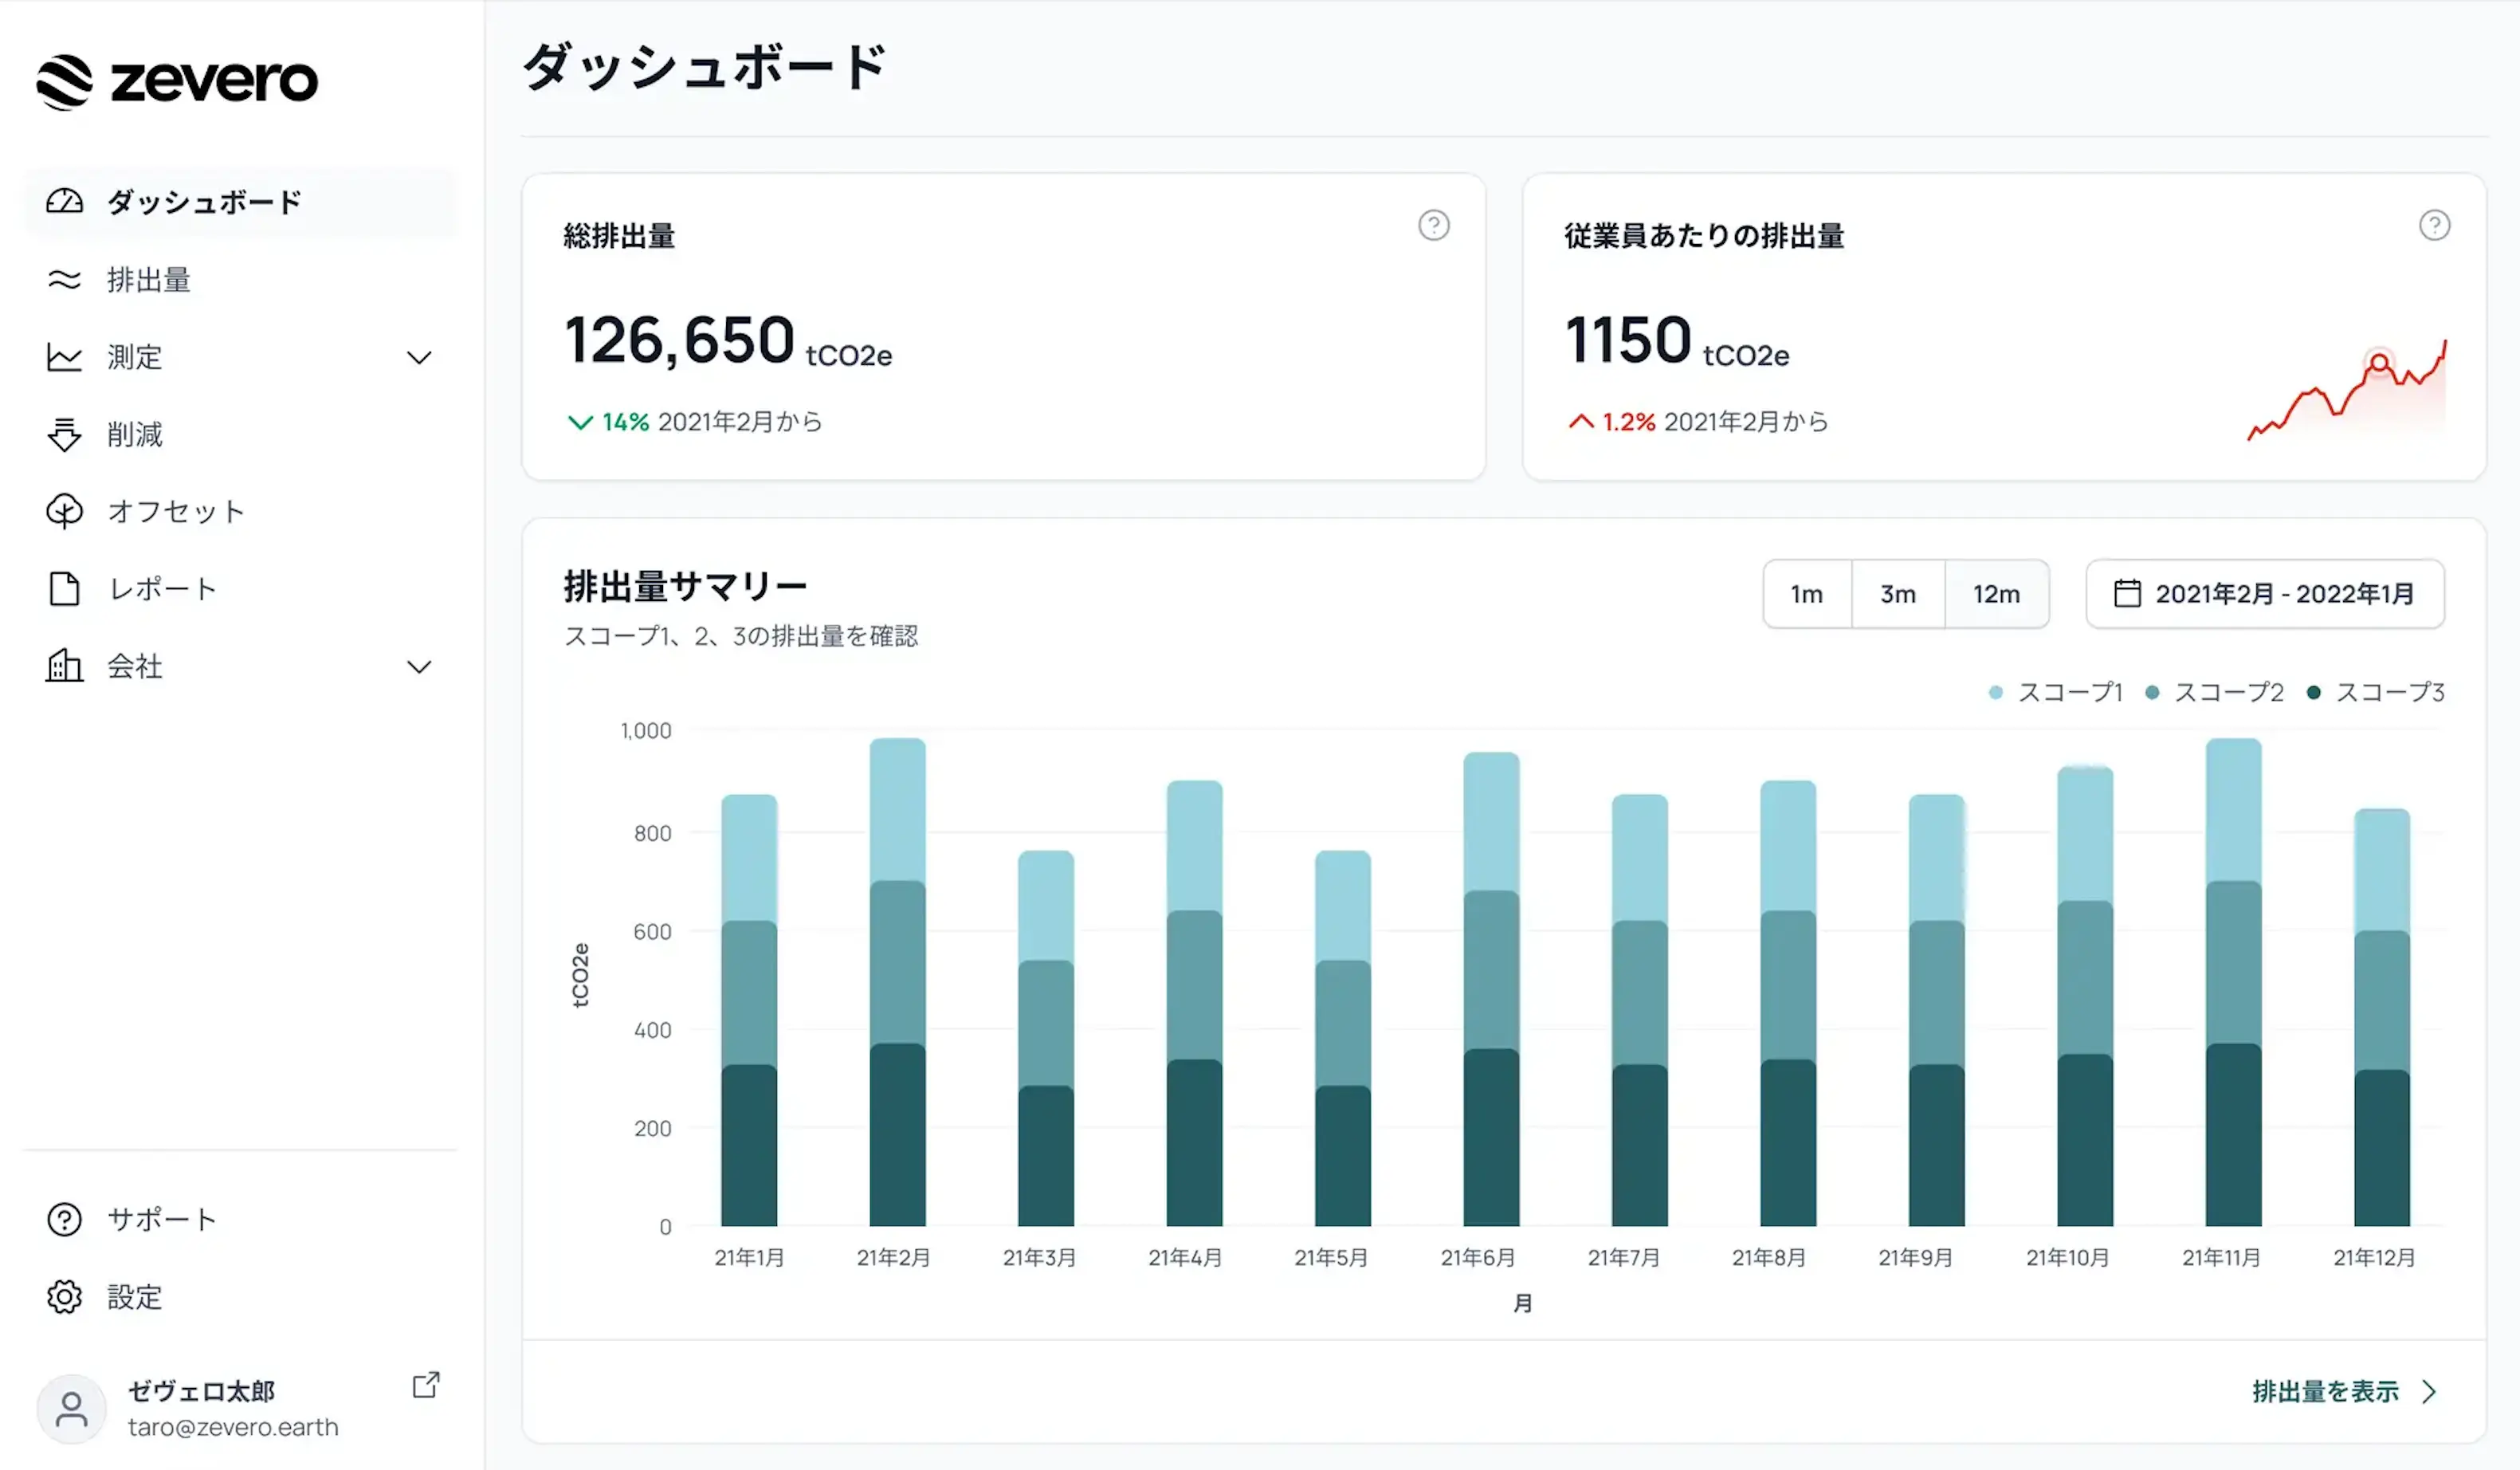Click the 排出量 wave icon in sidebar
This screenshot has width=2520, height=1470.
64,280
